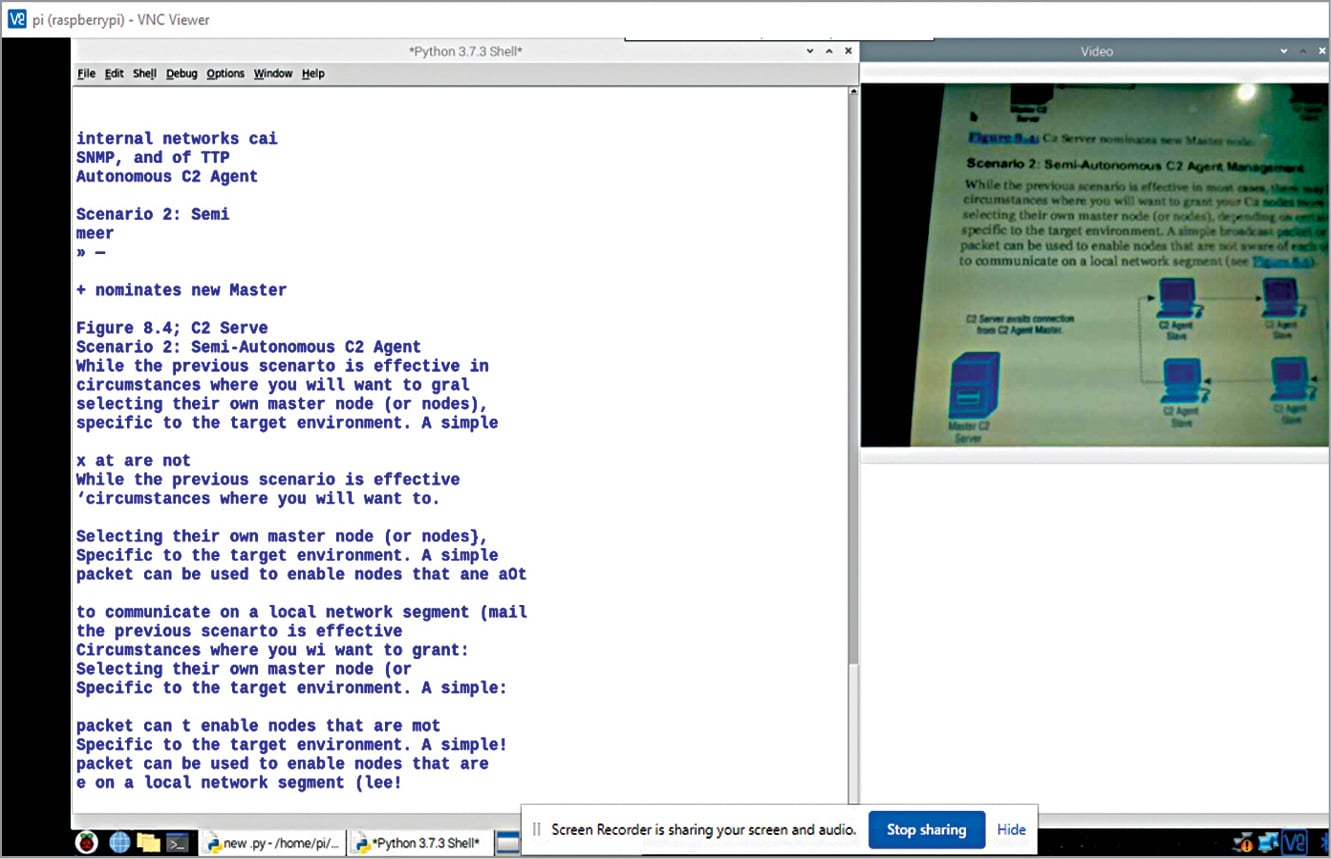
Task: Expand the Options menu
Action: (x=225, y=74)
